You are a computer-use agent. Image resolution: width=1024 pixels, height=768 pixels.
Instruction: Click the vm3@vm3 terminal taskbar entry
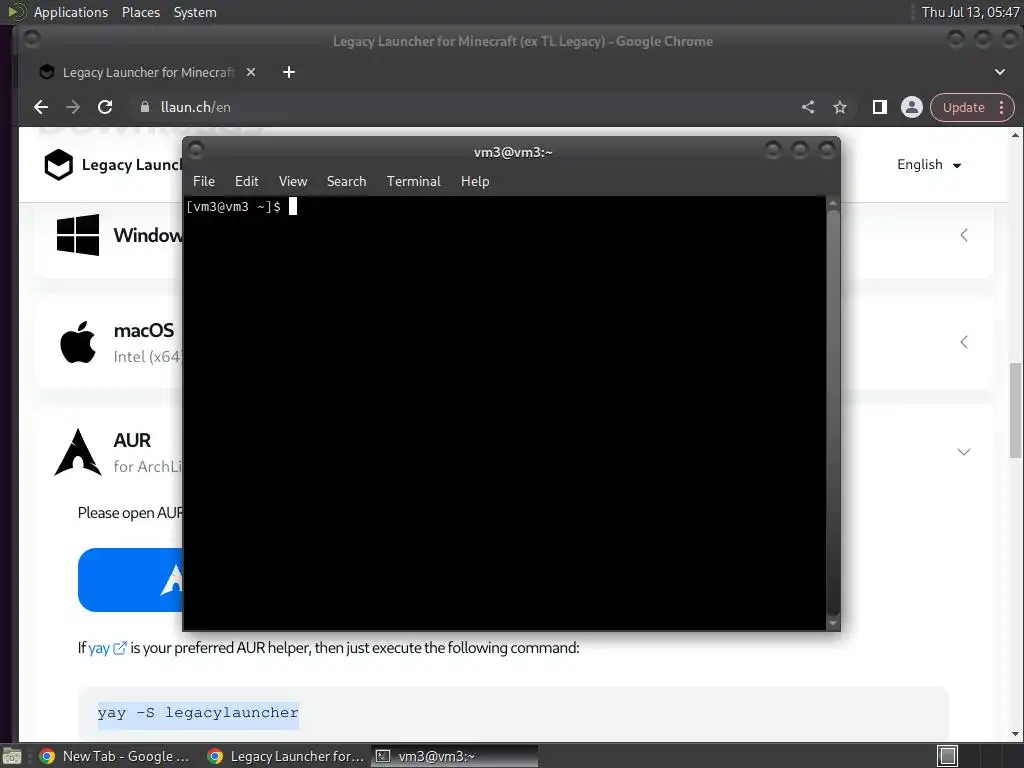[x=455, y=756]
